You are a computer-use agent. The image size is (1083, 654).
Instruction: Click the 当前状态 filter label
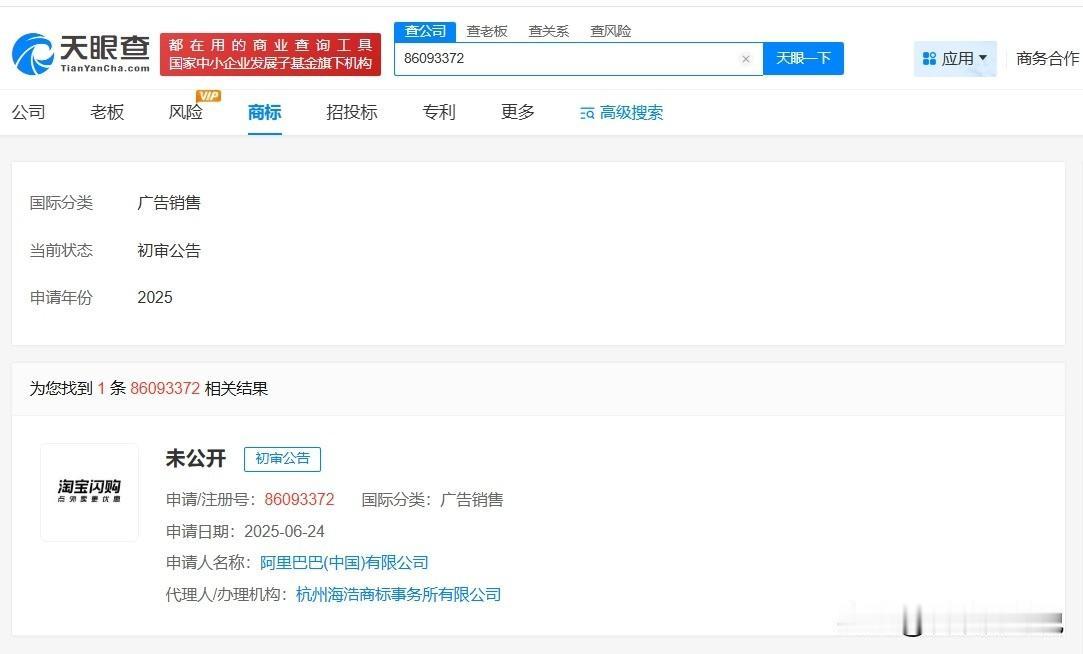pos(61,251)
